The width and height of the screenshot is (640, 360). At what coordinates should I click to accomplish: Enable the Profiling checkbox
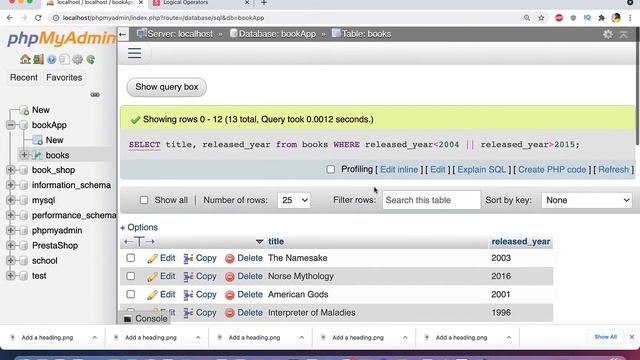pyautogui.click(x=331, y=169)
